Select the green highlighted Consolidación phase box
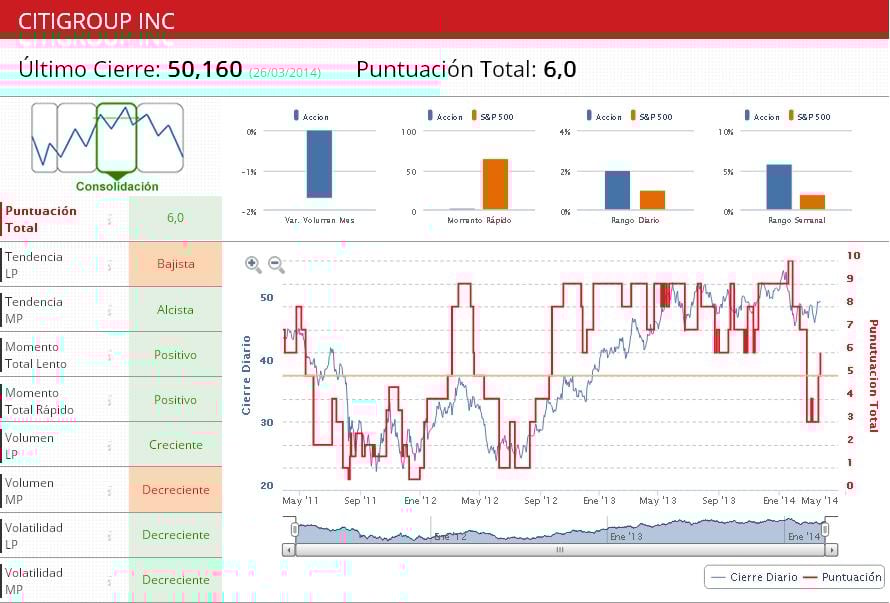 (116, 137)
